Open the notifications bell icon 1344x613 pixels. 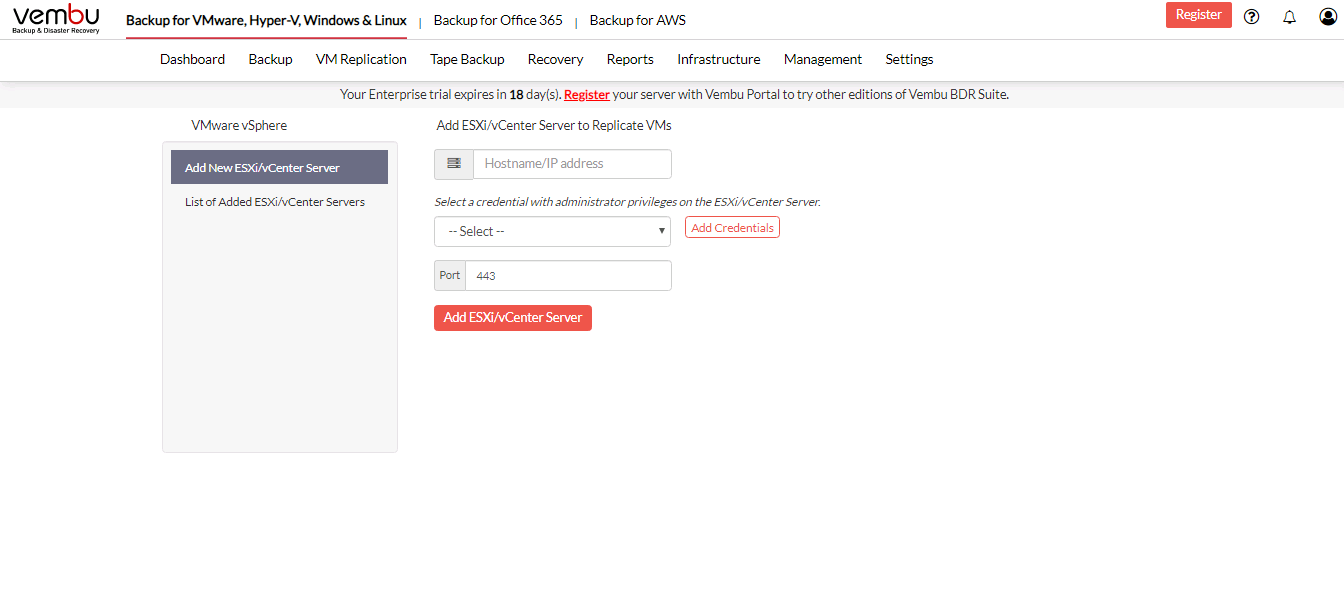pyautogui.click(x=1289, y=17)
